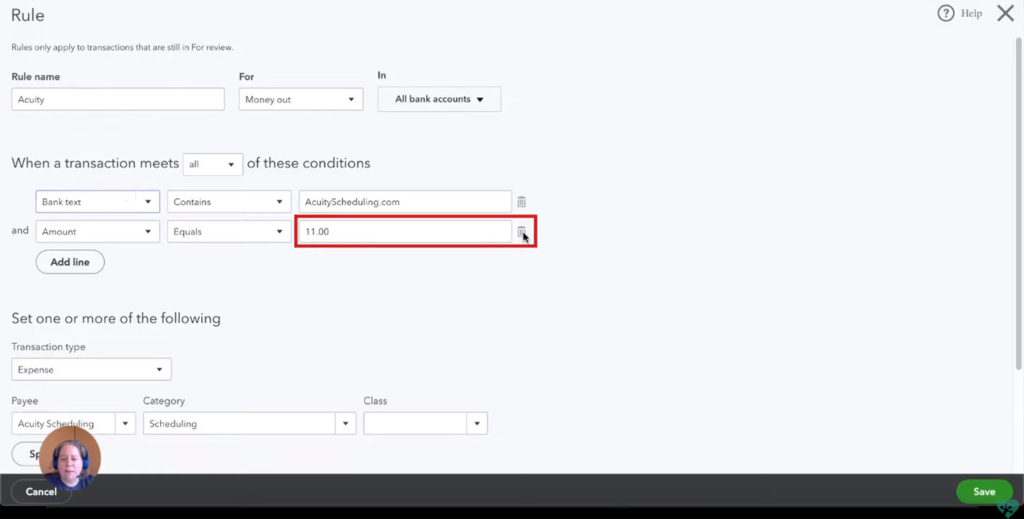Open the Money out dropdown
The image size is (1024, 519).
tap(300, 100)
